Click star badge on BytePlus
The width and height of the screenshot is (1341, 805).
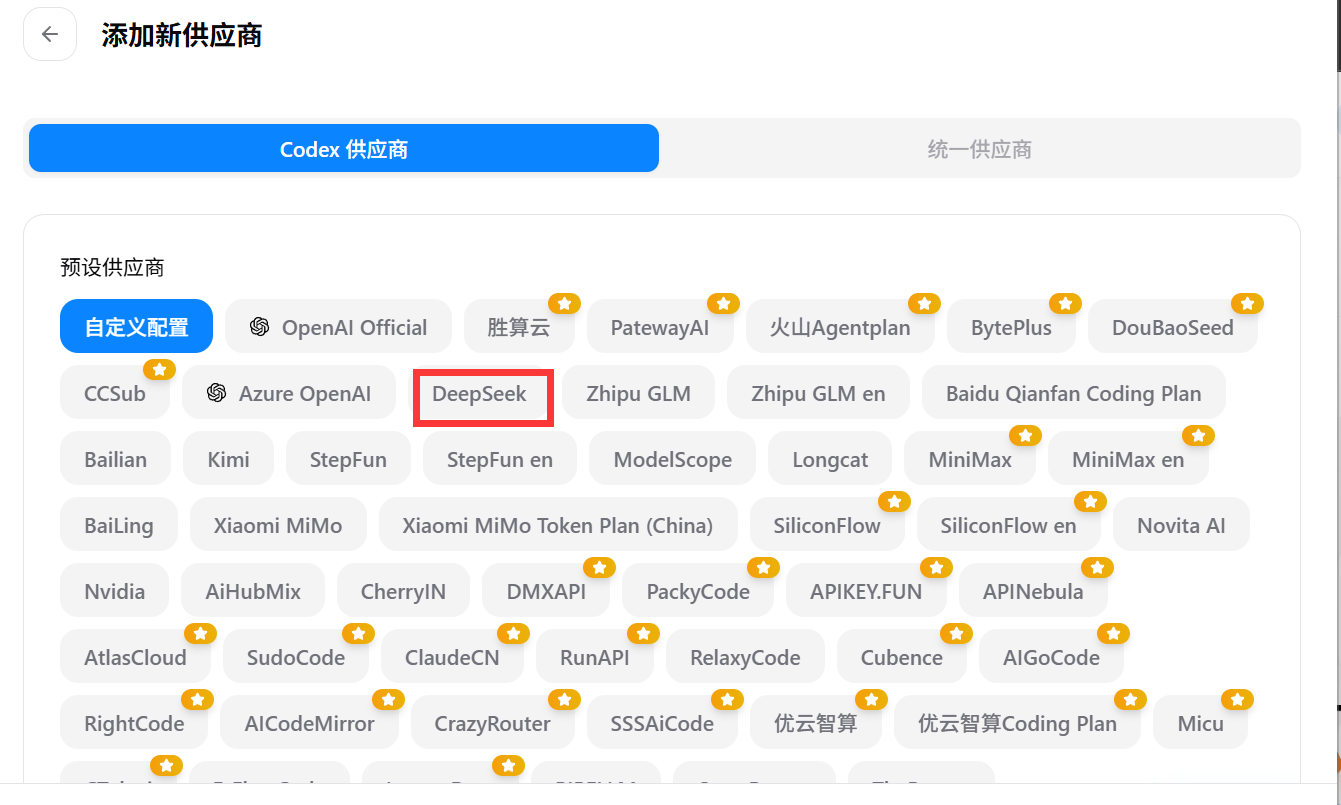pyautogui.click(x=1065, y=303)
